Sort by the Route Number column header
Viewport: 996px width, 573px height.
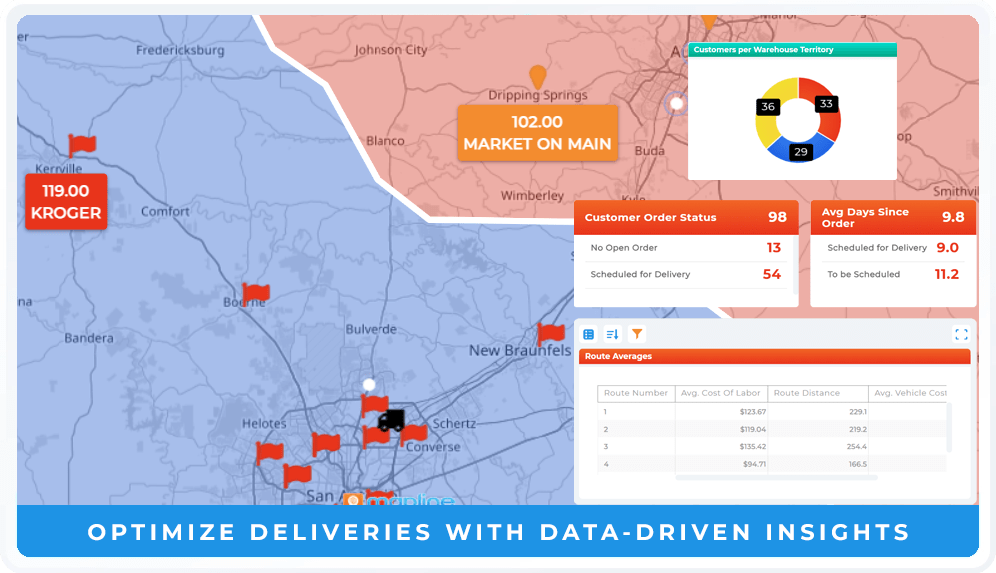click(636, 393)
